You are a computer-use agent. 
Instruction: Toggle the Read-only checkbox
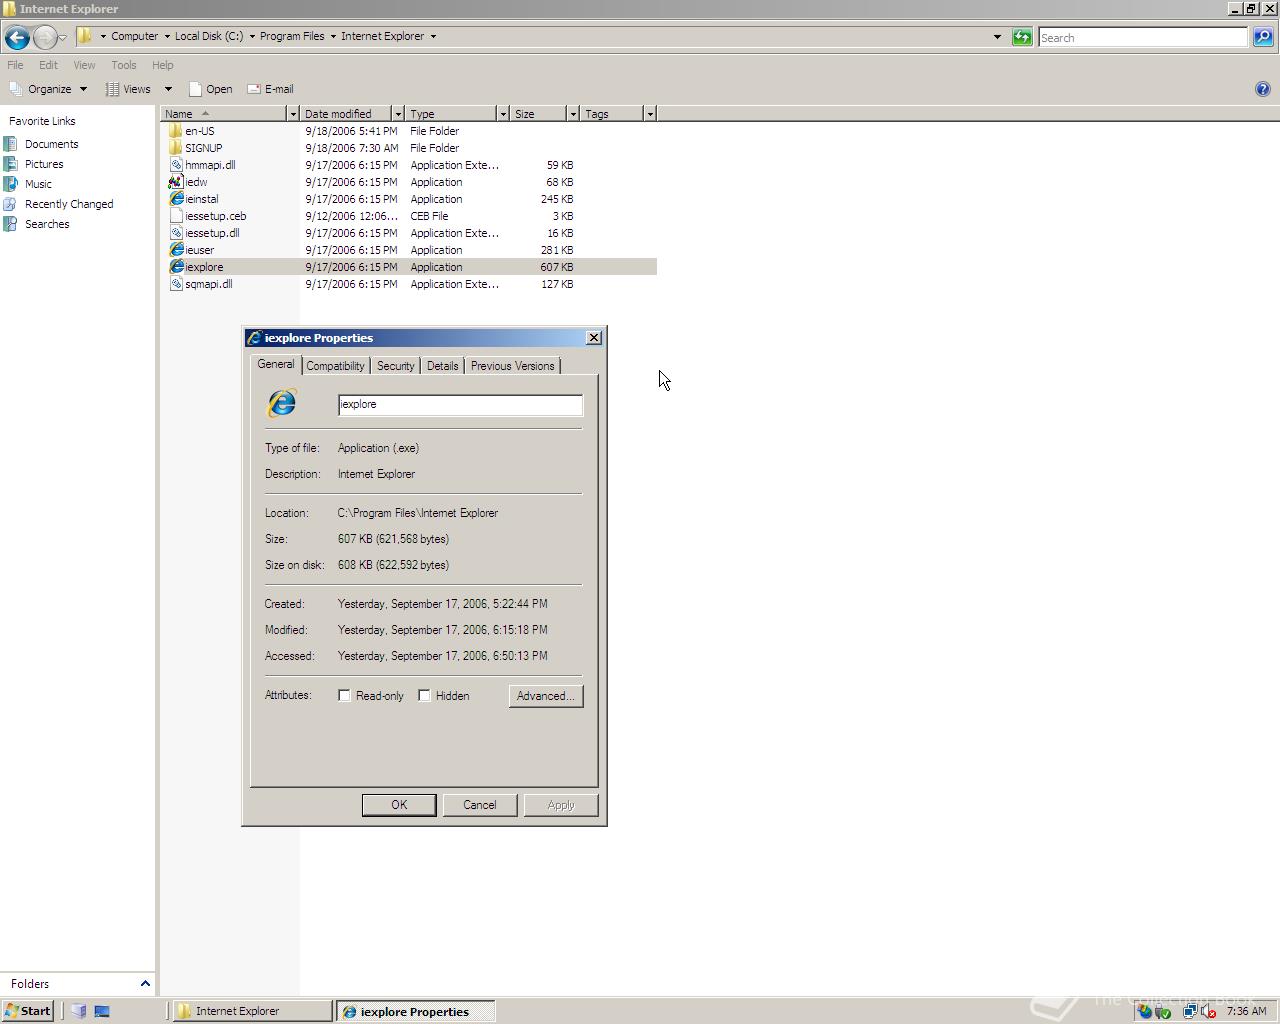click(344, 696)
